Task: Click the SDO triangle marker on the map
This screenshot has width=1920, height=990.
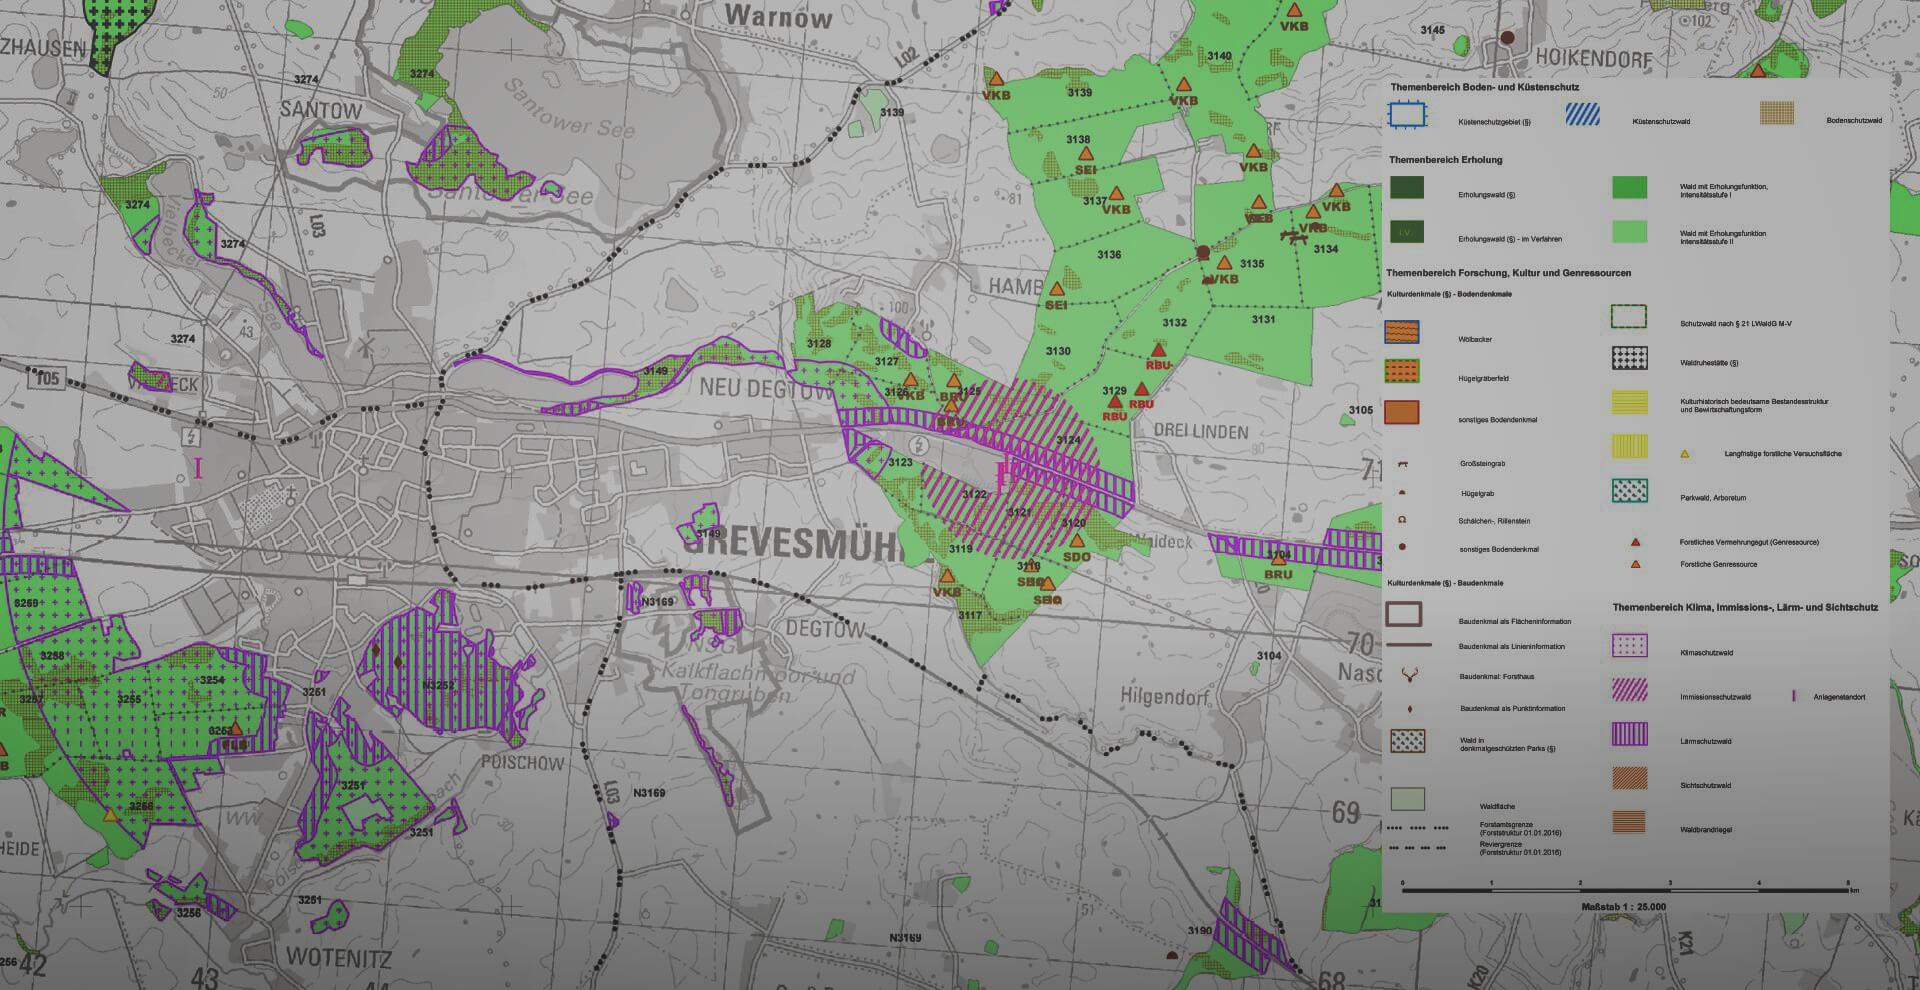Action: click(x=1077, y=542)
